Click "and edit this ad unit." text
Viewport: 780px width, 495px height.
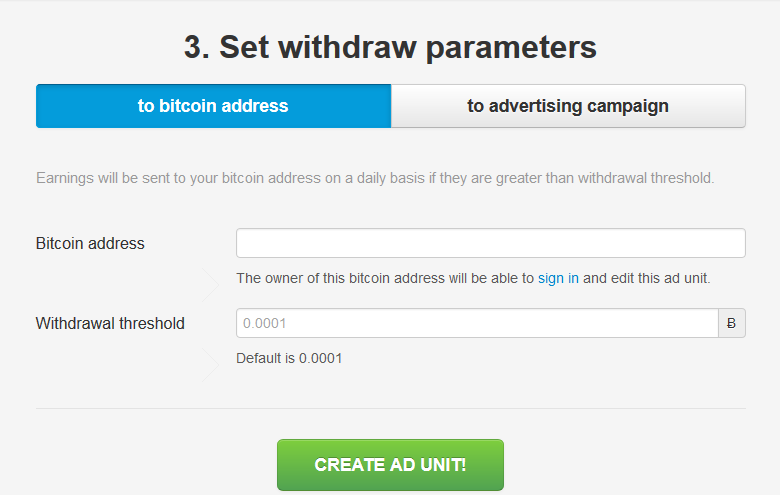(x=647, y=278)
